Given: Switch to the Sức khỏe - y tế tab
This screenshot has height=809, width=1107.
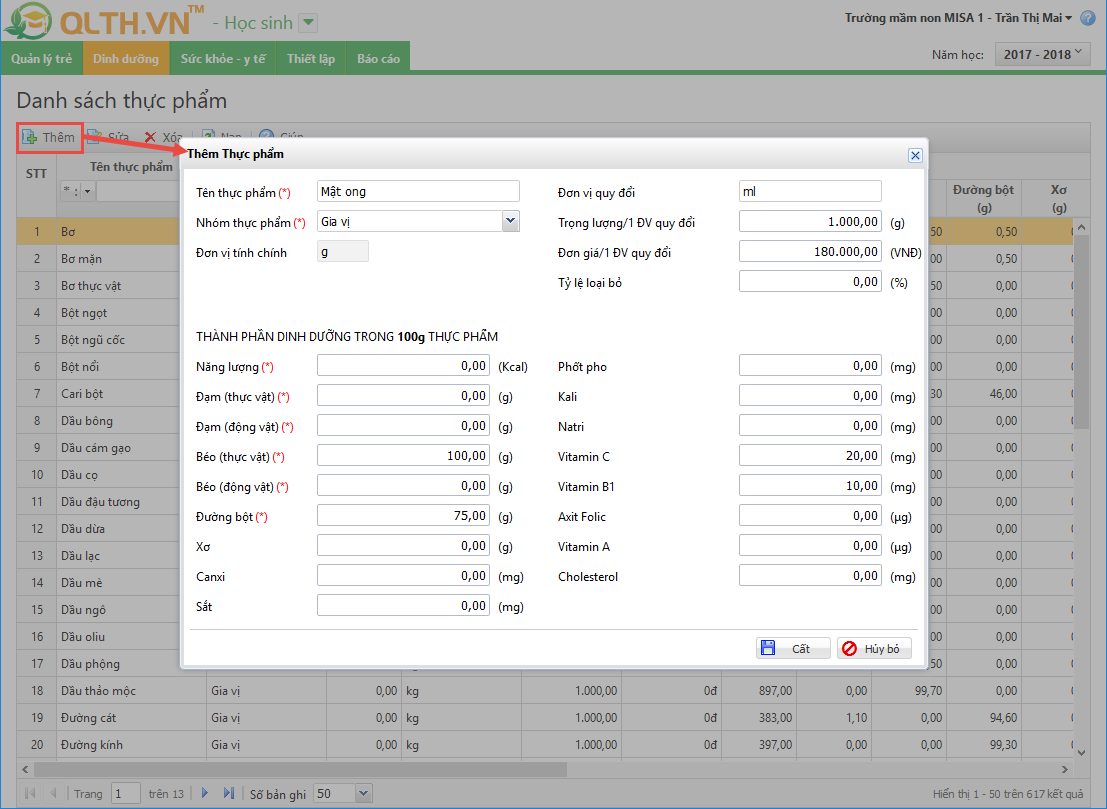Looking at the screenshot, I should [222, 59].
